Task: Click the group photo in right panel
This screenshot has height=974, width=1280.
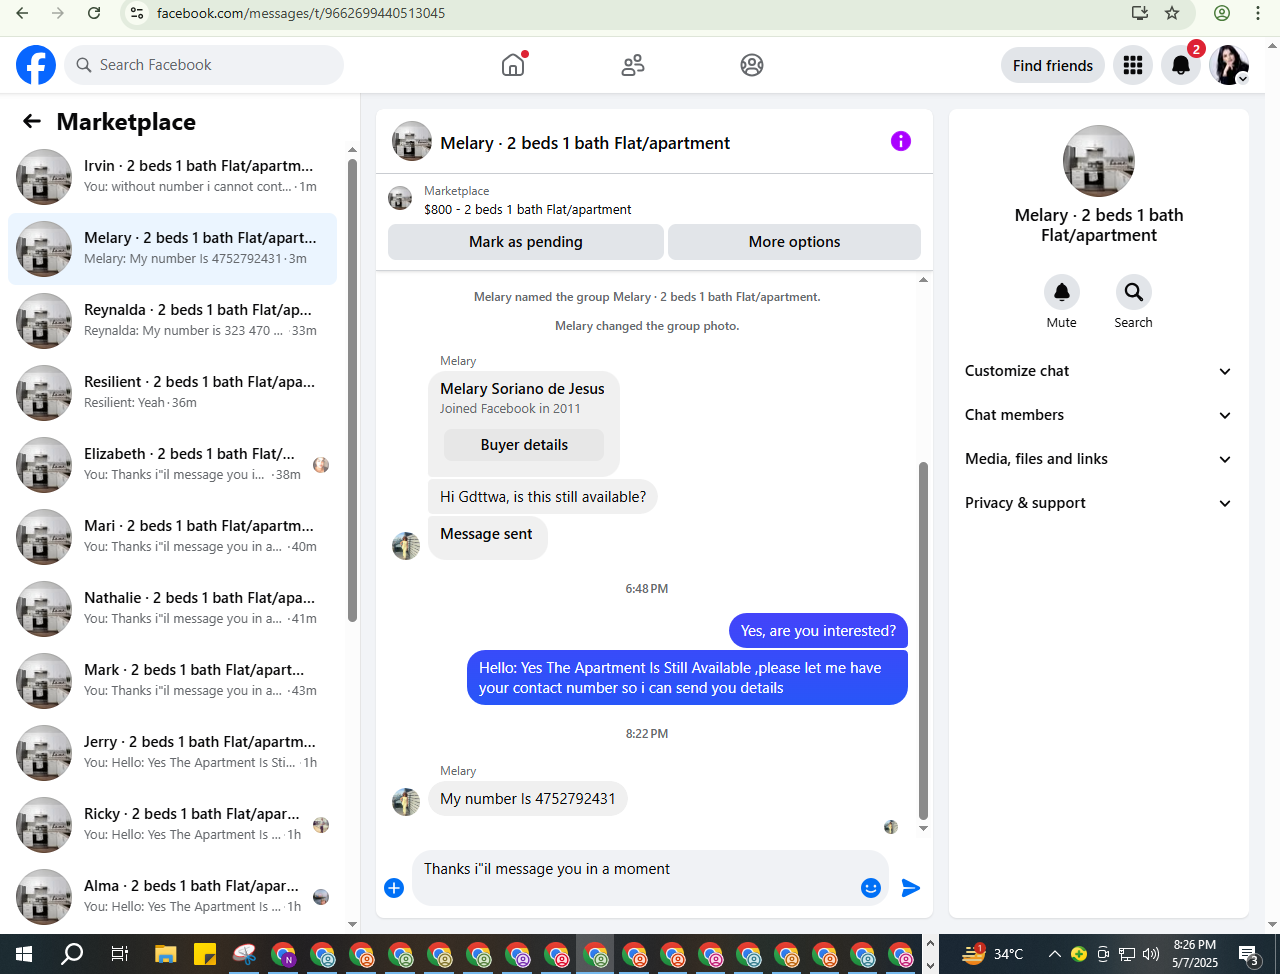Action: (1099, 161)
